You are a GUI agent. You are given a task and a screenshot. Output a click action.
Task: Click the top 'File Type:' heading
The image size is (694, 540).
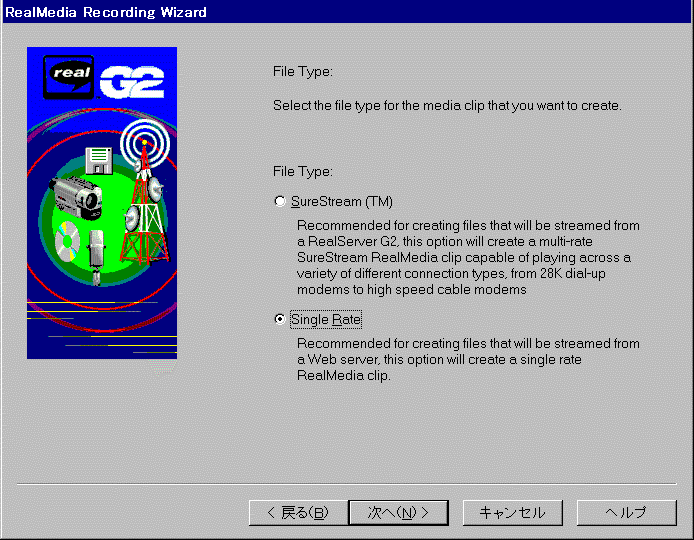pos(303,72)
